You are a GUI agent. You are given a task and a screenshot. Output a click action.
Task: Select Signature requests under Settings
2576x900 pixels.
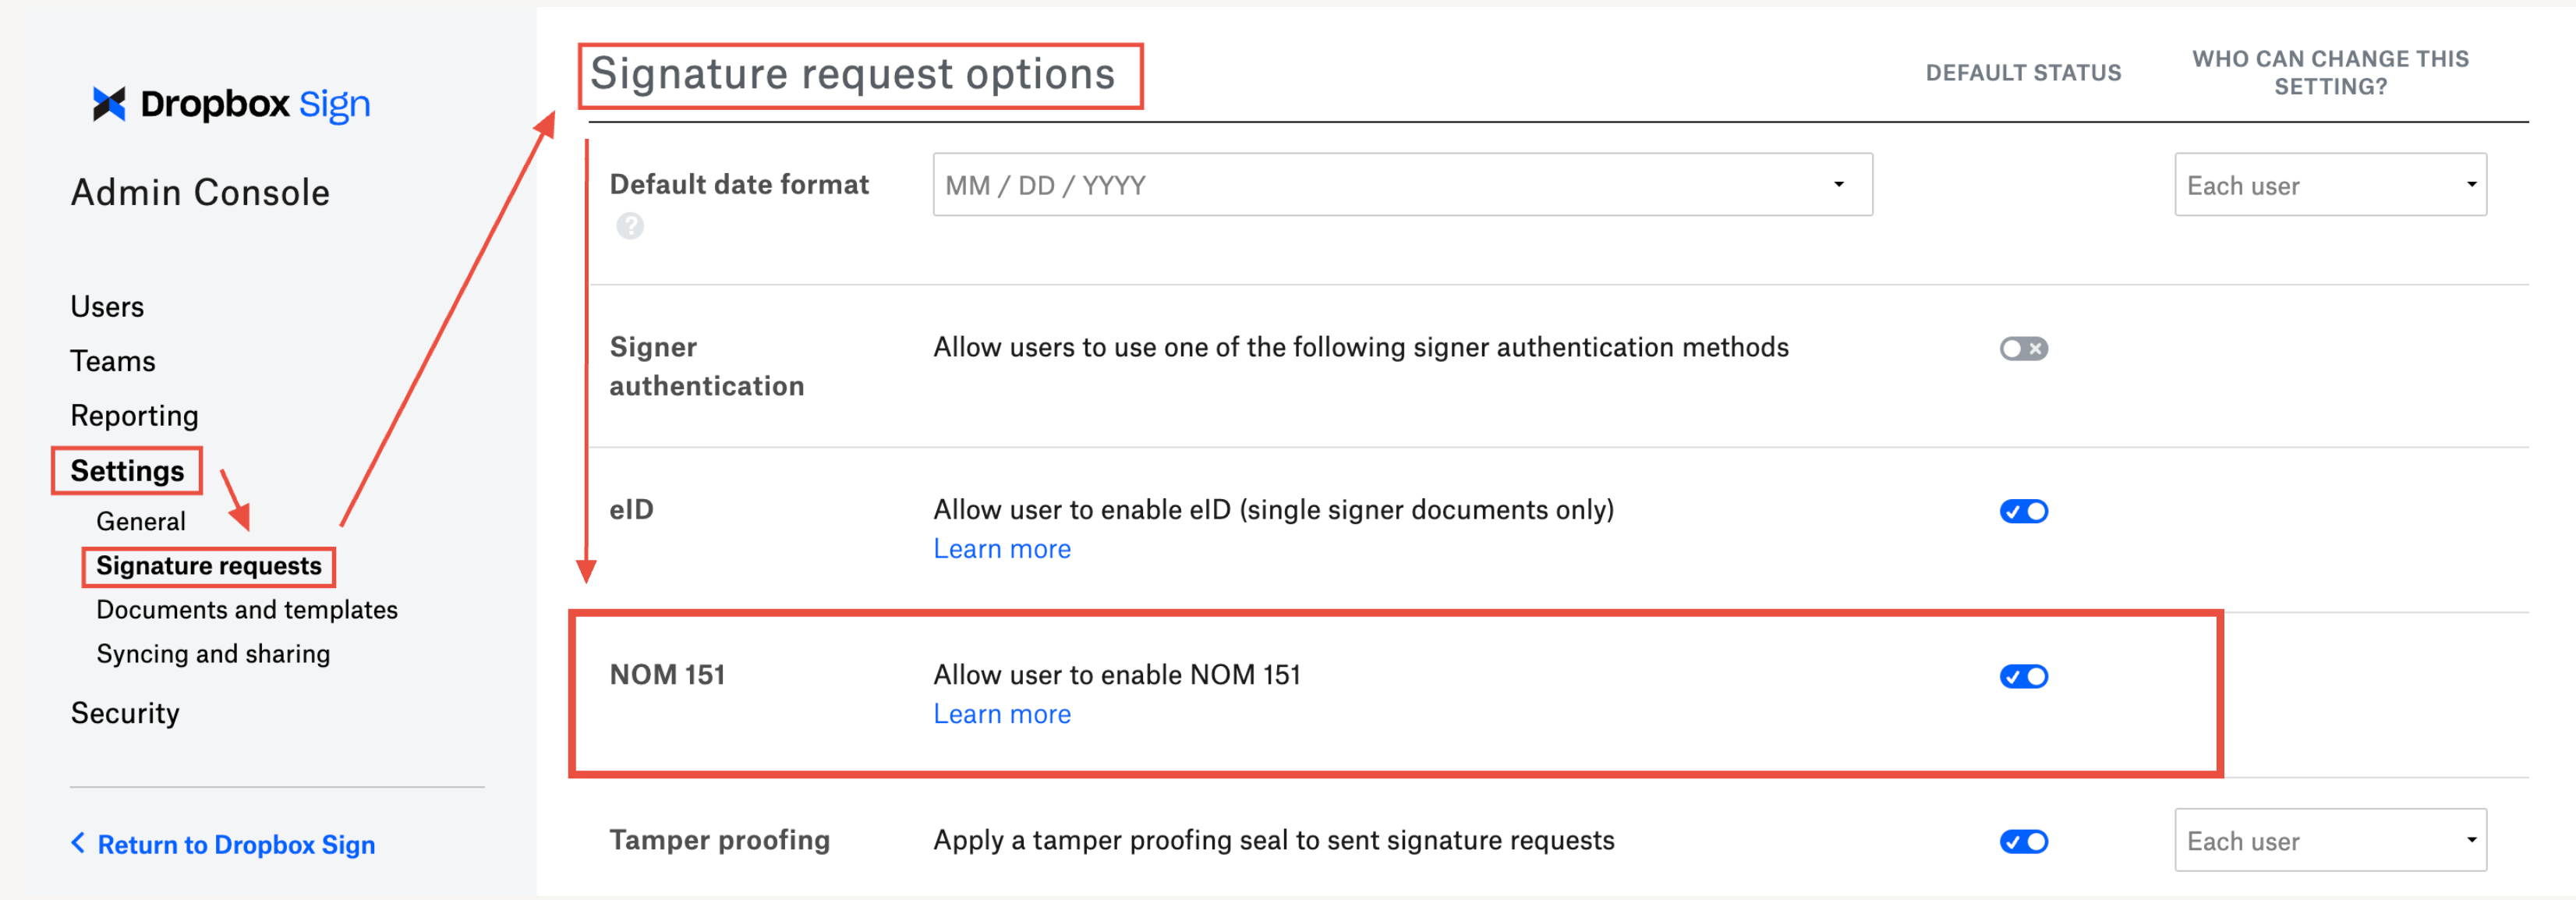pos(208,566)
